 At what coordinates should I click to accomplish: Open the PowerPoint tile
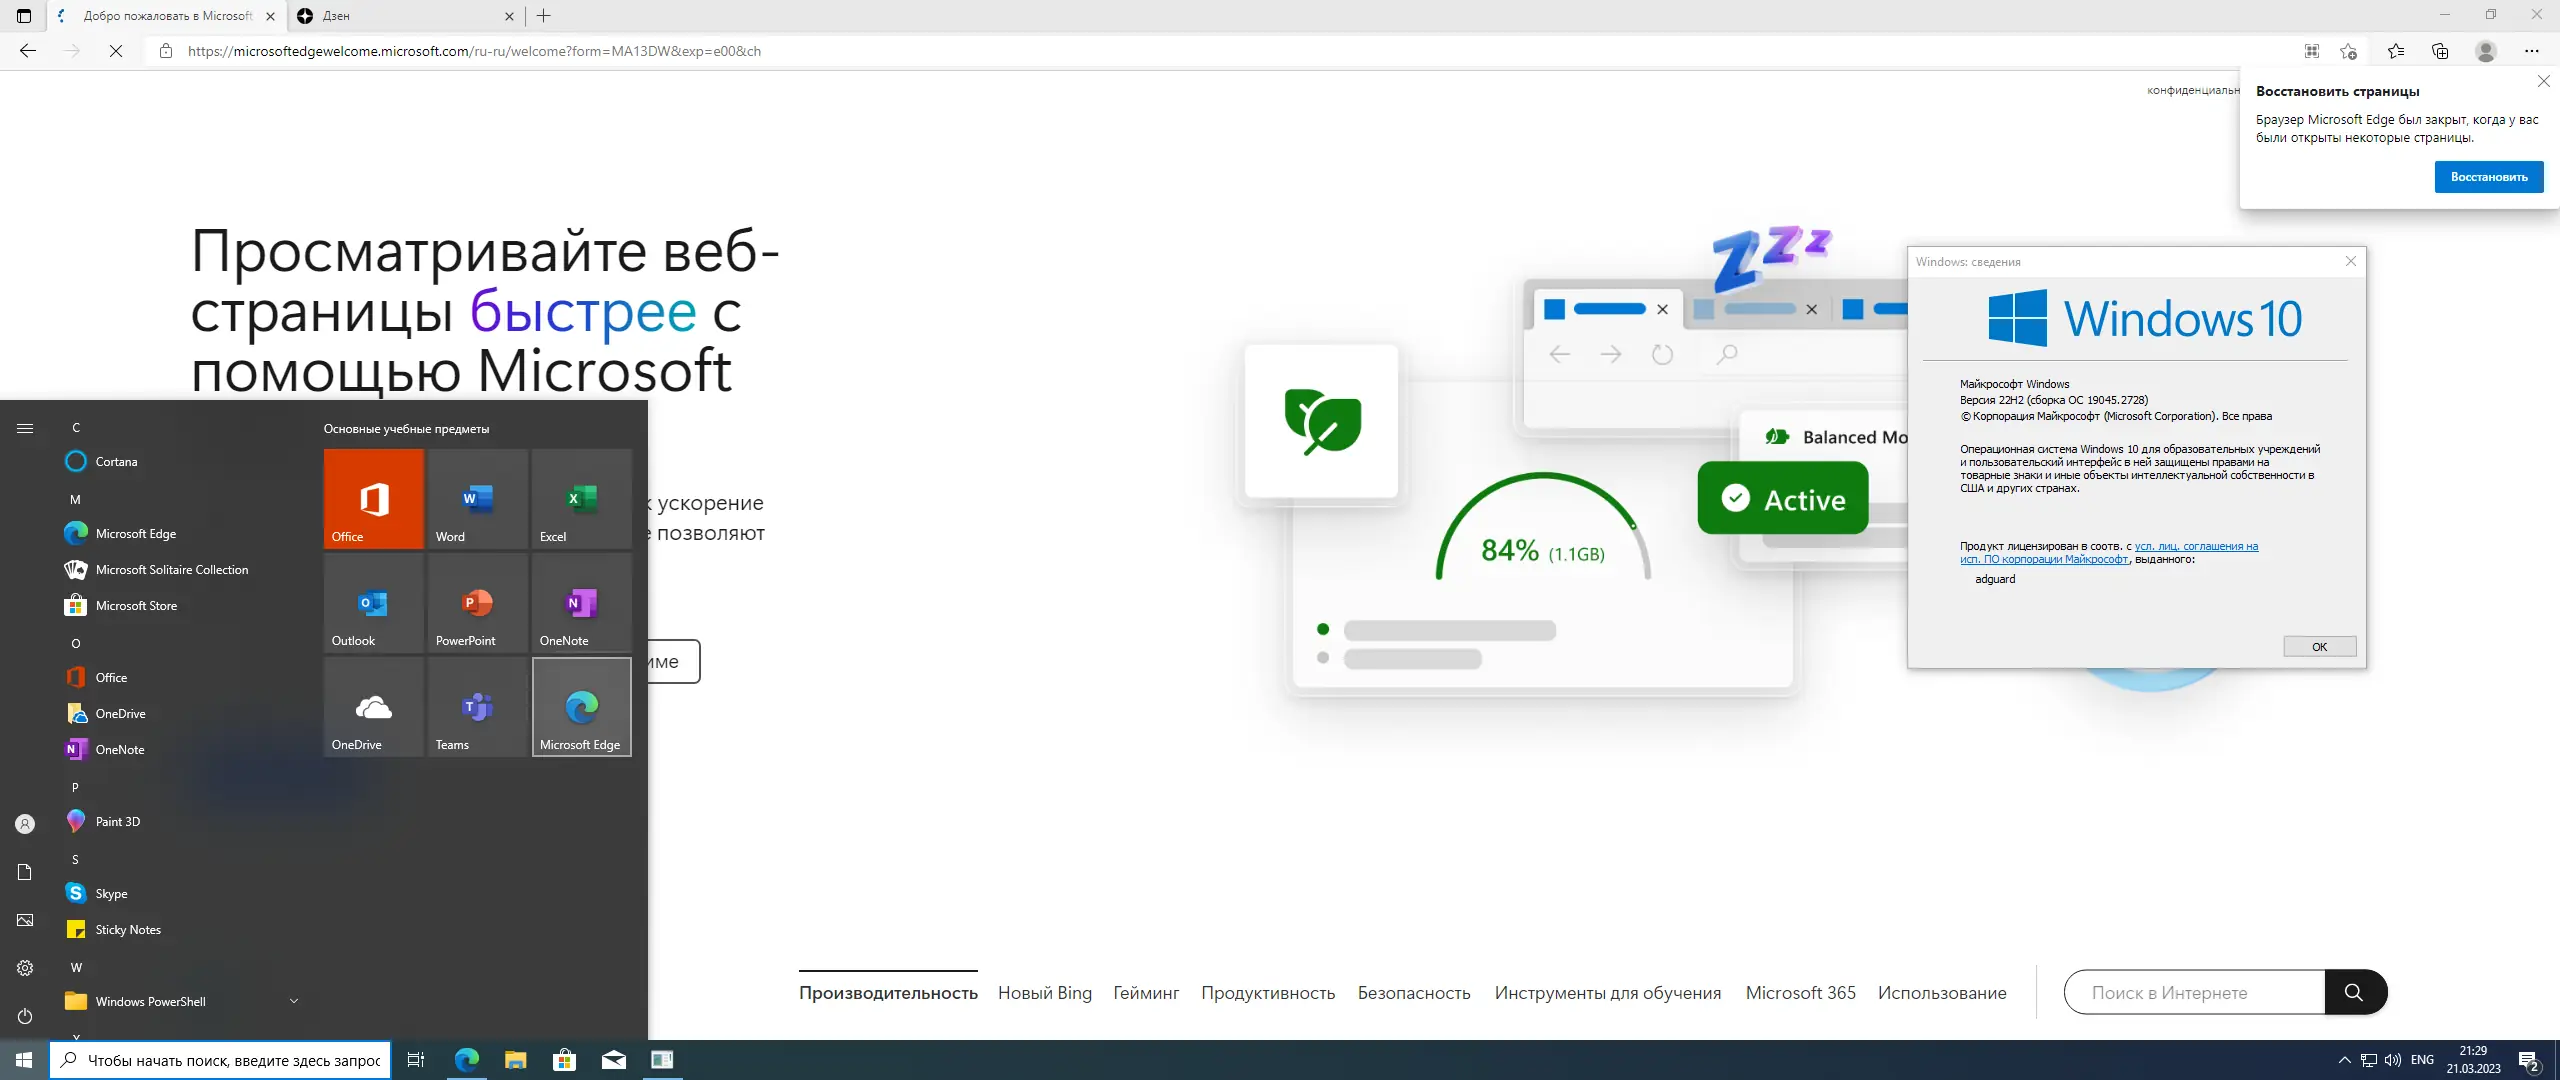(x=477, y=603)
